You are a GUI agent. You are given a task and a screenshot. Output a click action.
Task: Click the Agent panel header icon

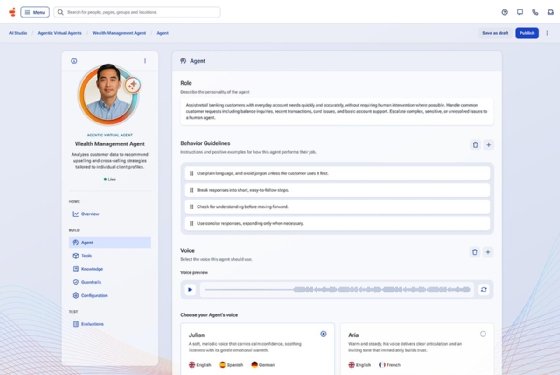click(183, 61)
